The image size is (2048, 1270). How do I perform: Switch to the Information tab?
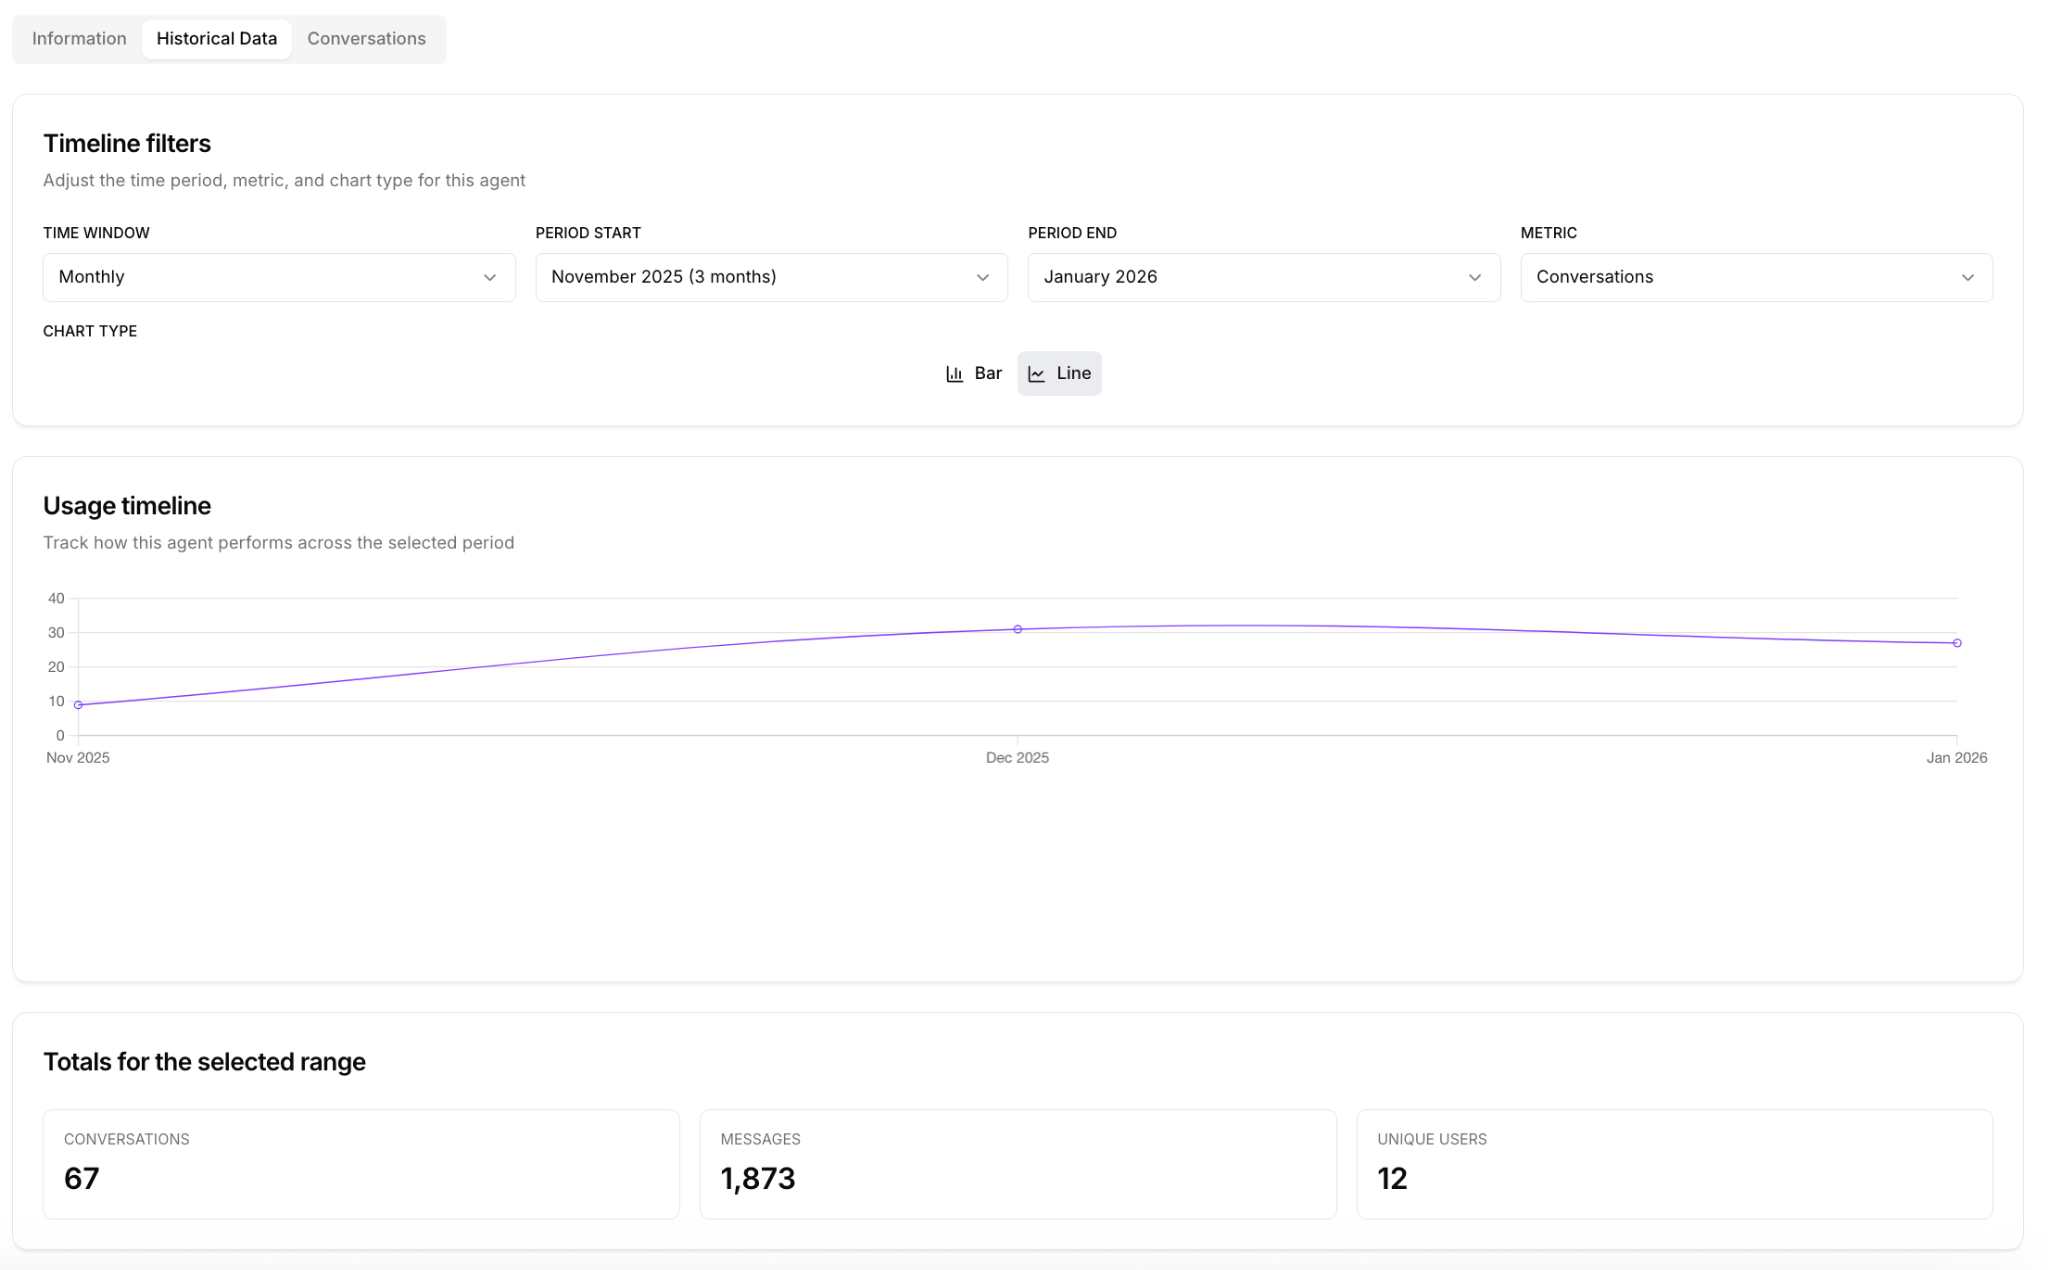pyautogui.click(x=79, y=39)
